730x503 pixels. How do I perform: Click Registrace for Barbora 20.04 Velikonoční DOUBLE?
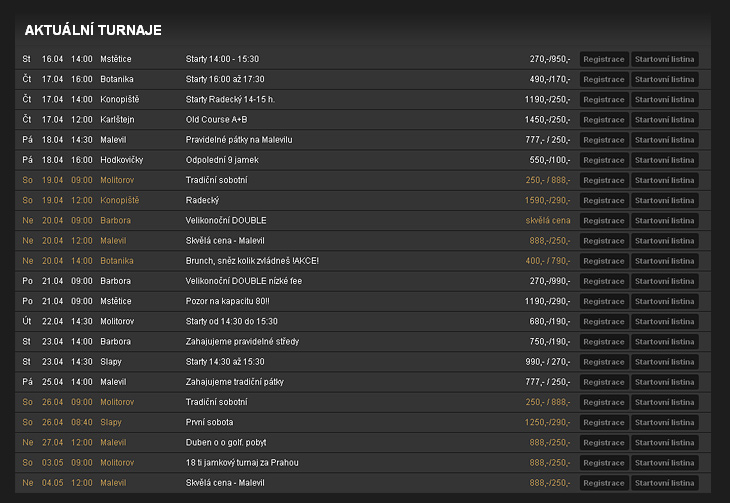[x=604, y=221]
